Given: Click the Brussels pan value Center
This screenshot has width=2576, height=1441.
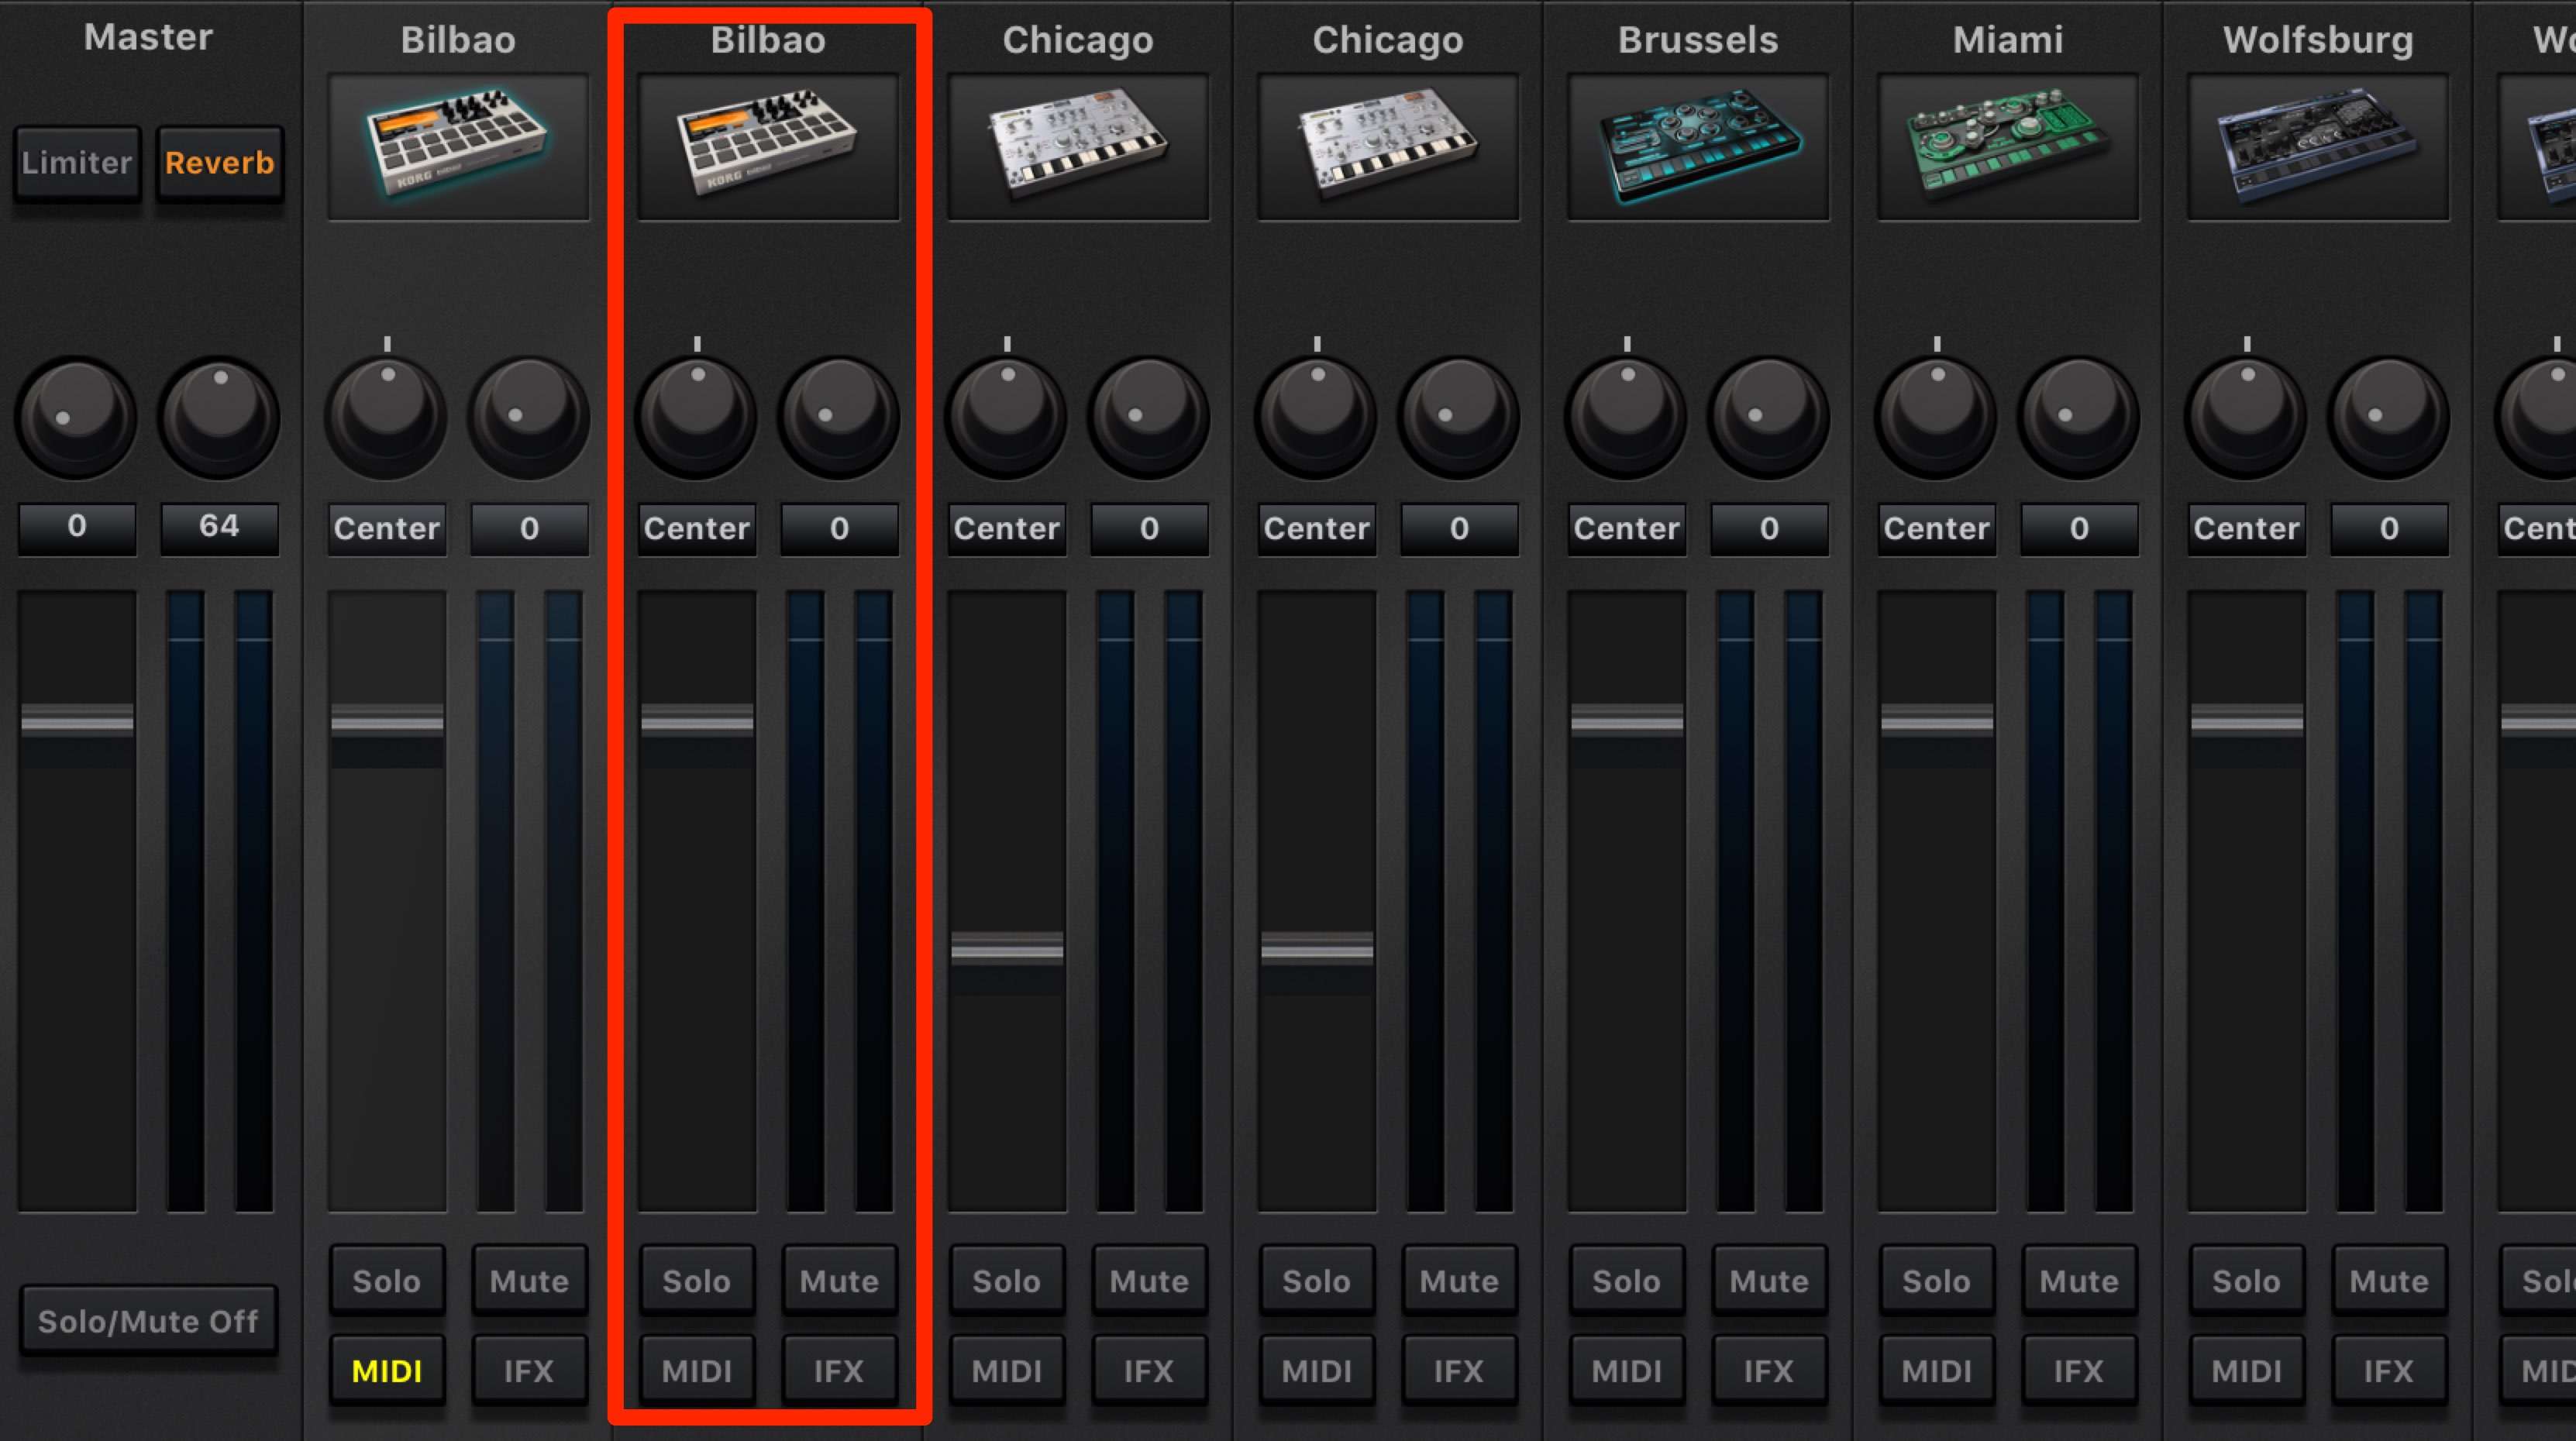Looking at the screenshot, I should pyautogui.click(x=1627, y=528).
